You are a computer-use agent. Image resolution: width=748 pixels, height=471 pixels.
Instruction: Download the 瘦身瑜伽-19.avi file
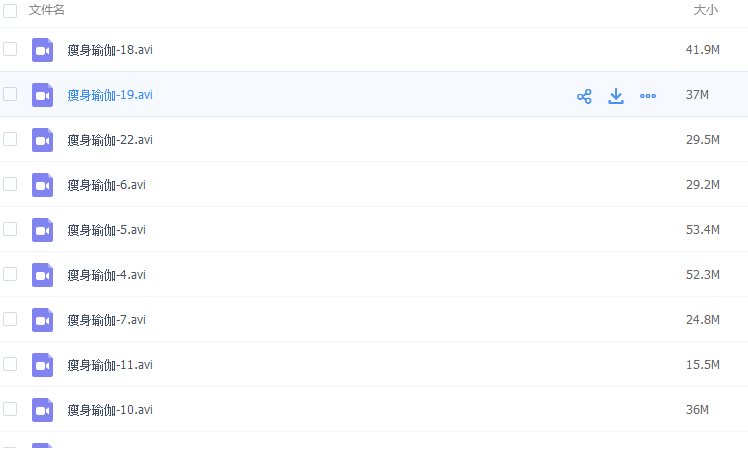tap(616, 96)
